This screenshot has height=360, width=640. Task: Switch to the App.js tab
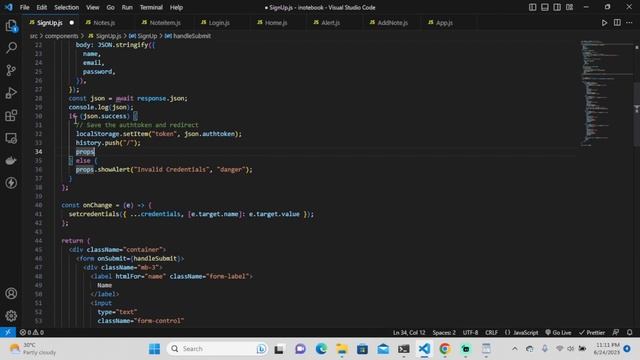pyautogui.click(x=444, y=23)
